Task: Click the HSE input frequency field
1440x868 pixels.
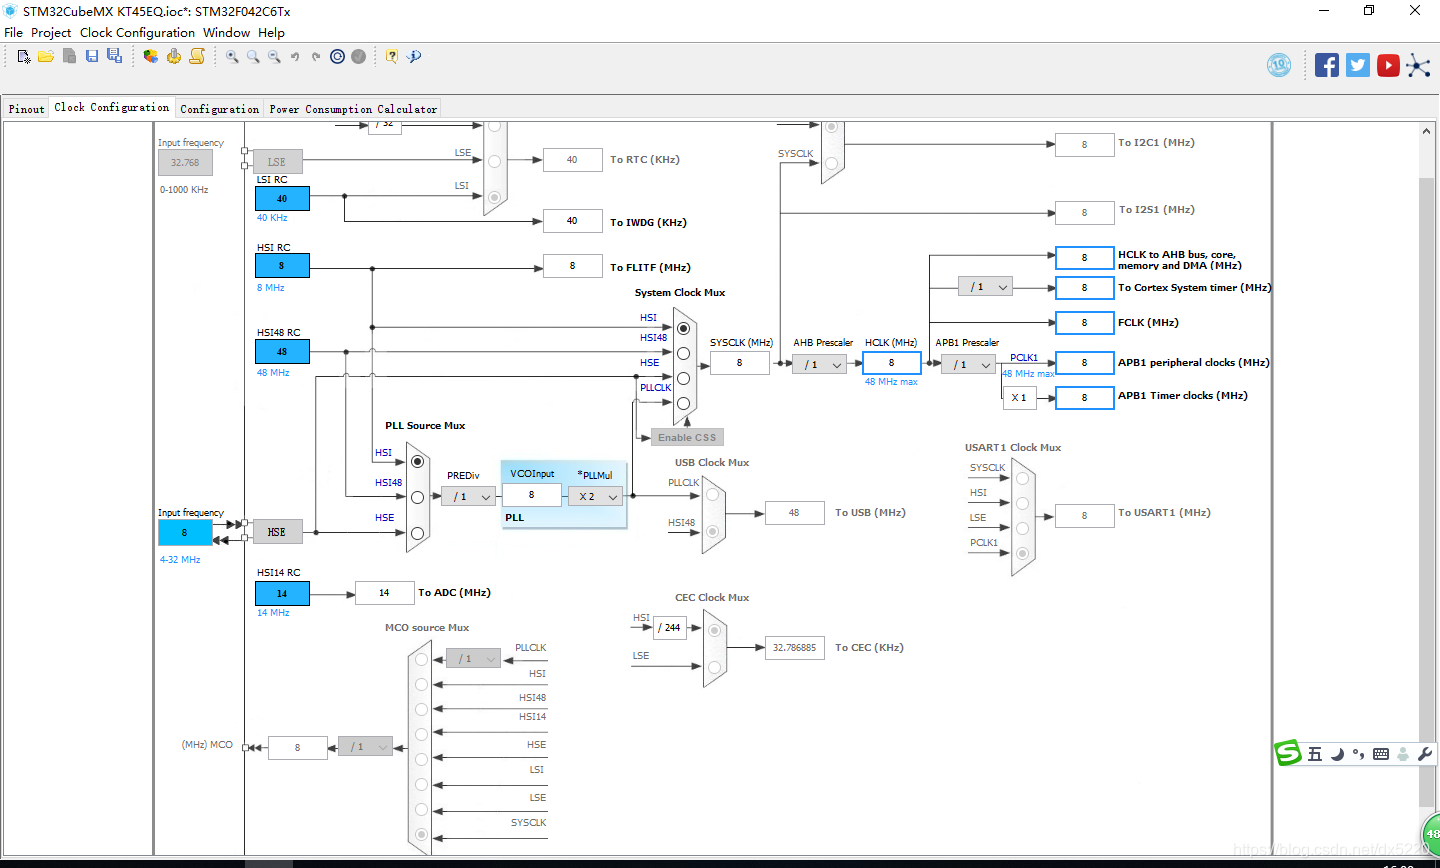Action: pyautogui.click(x=185, y=533)
